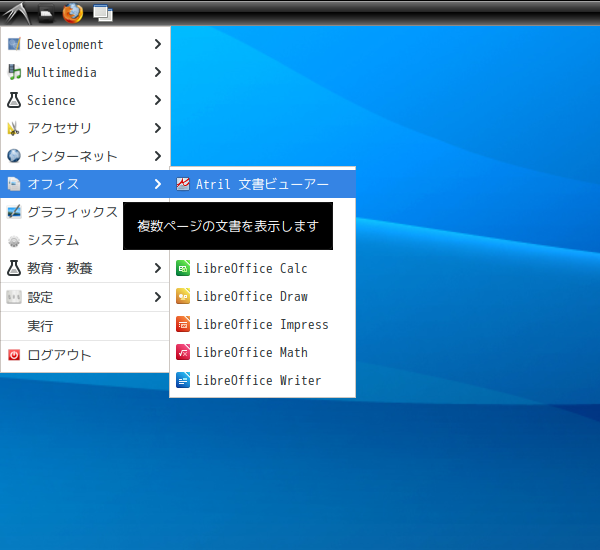Viewport: 600px width, 550px height.
Task: Click the オフィス document icon
Action: (14, 184)
